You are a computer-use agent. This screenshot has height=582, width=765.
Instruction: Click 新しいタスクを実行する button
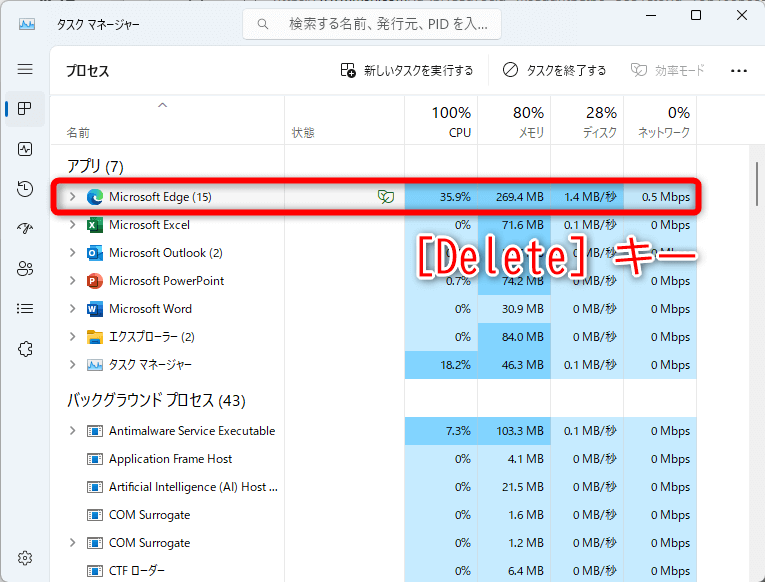[406, 71]
